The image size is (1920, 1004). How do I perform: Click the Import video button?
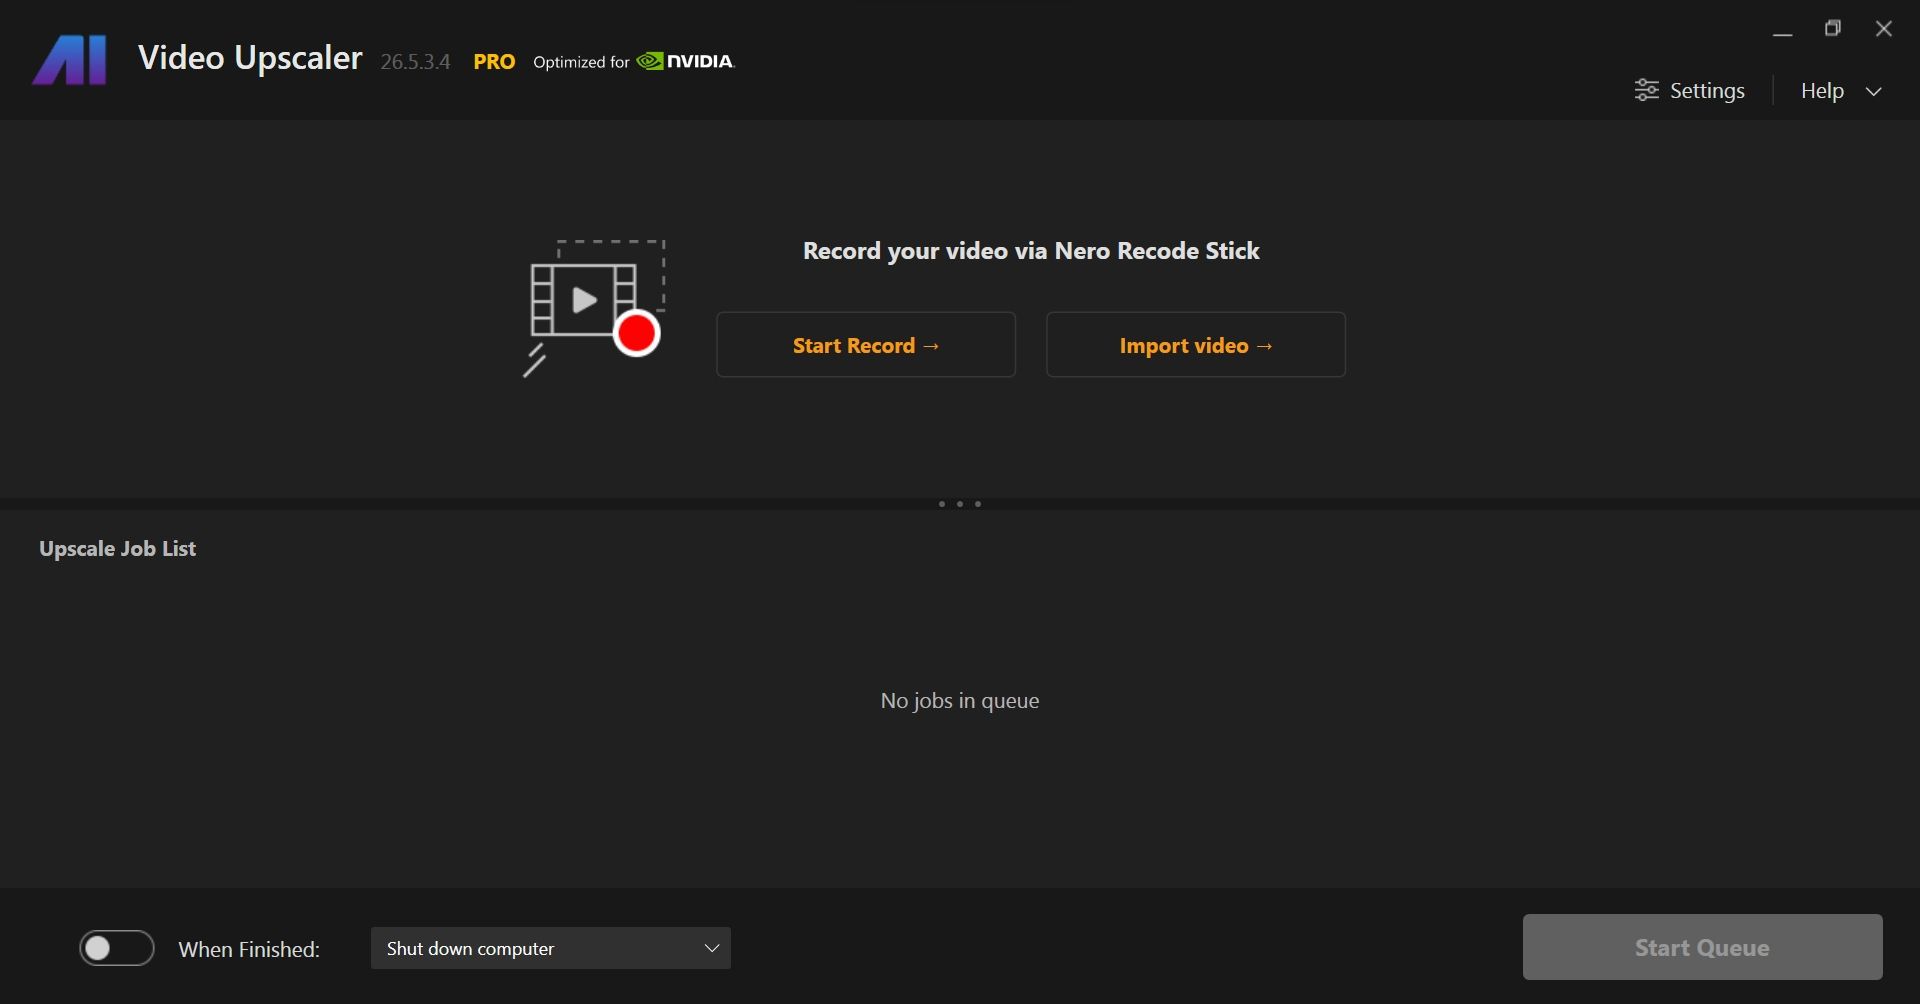click(x=1195, y=345)
